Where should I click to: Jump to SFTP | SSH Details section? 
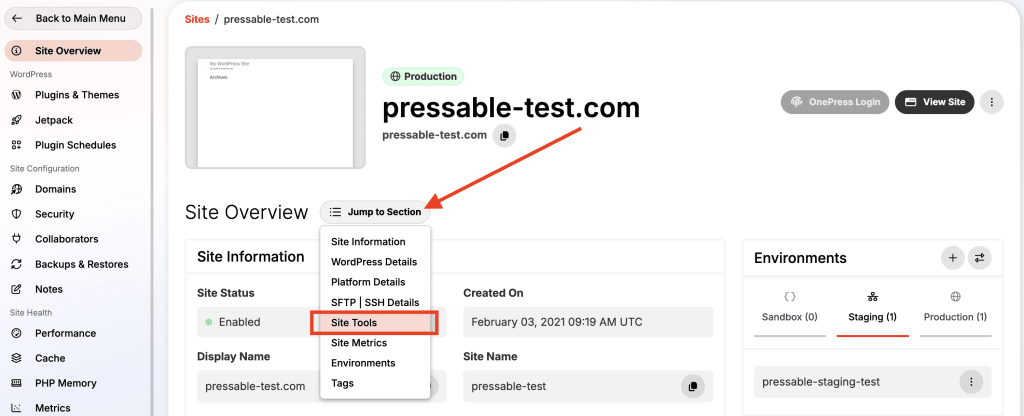point(375,302)
